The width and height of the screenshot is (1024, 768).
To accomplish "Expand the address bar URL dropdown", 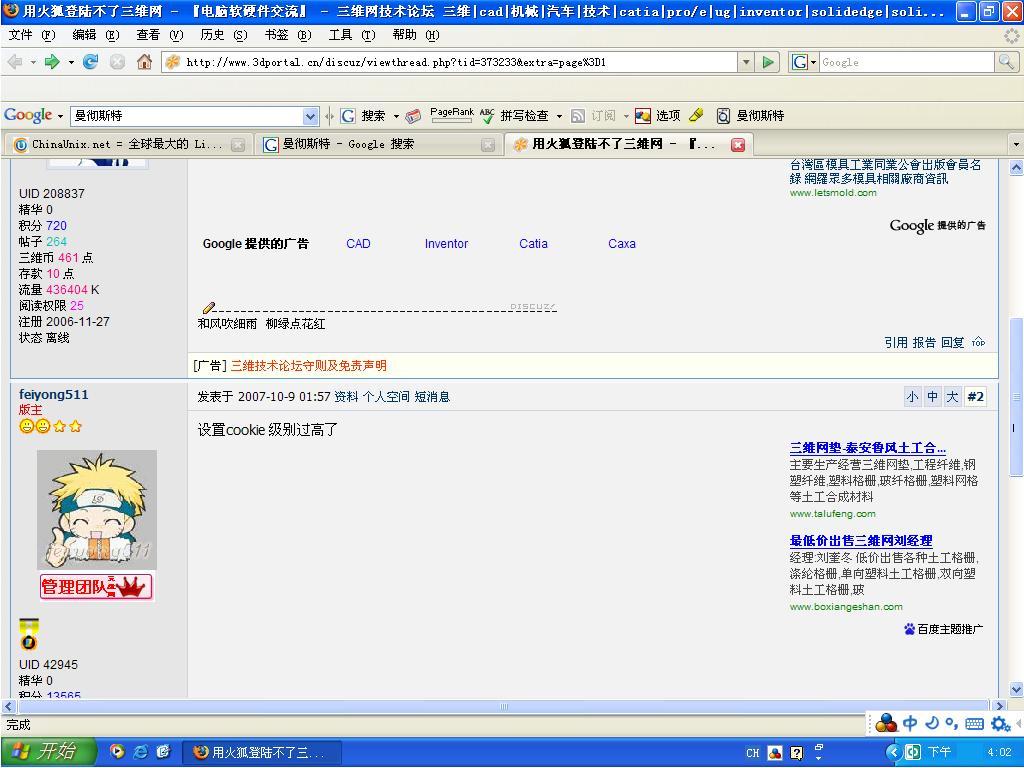I will click(746, 62).
